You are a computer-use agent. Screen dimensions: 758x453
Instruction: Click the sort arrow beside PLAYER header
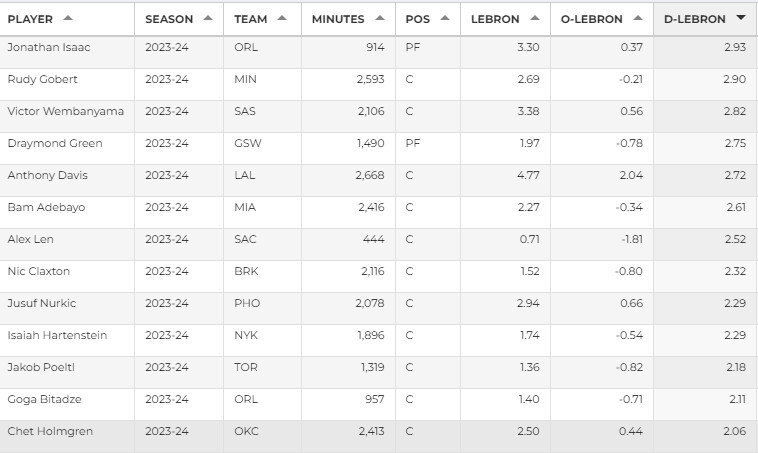(67, 19)
